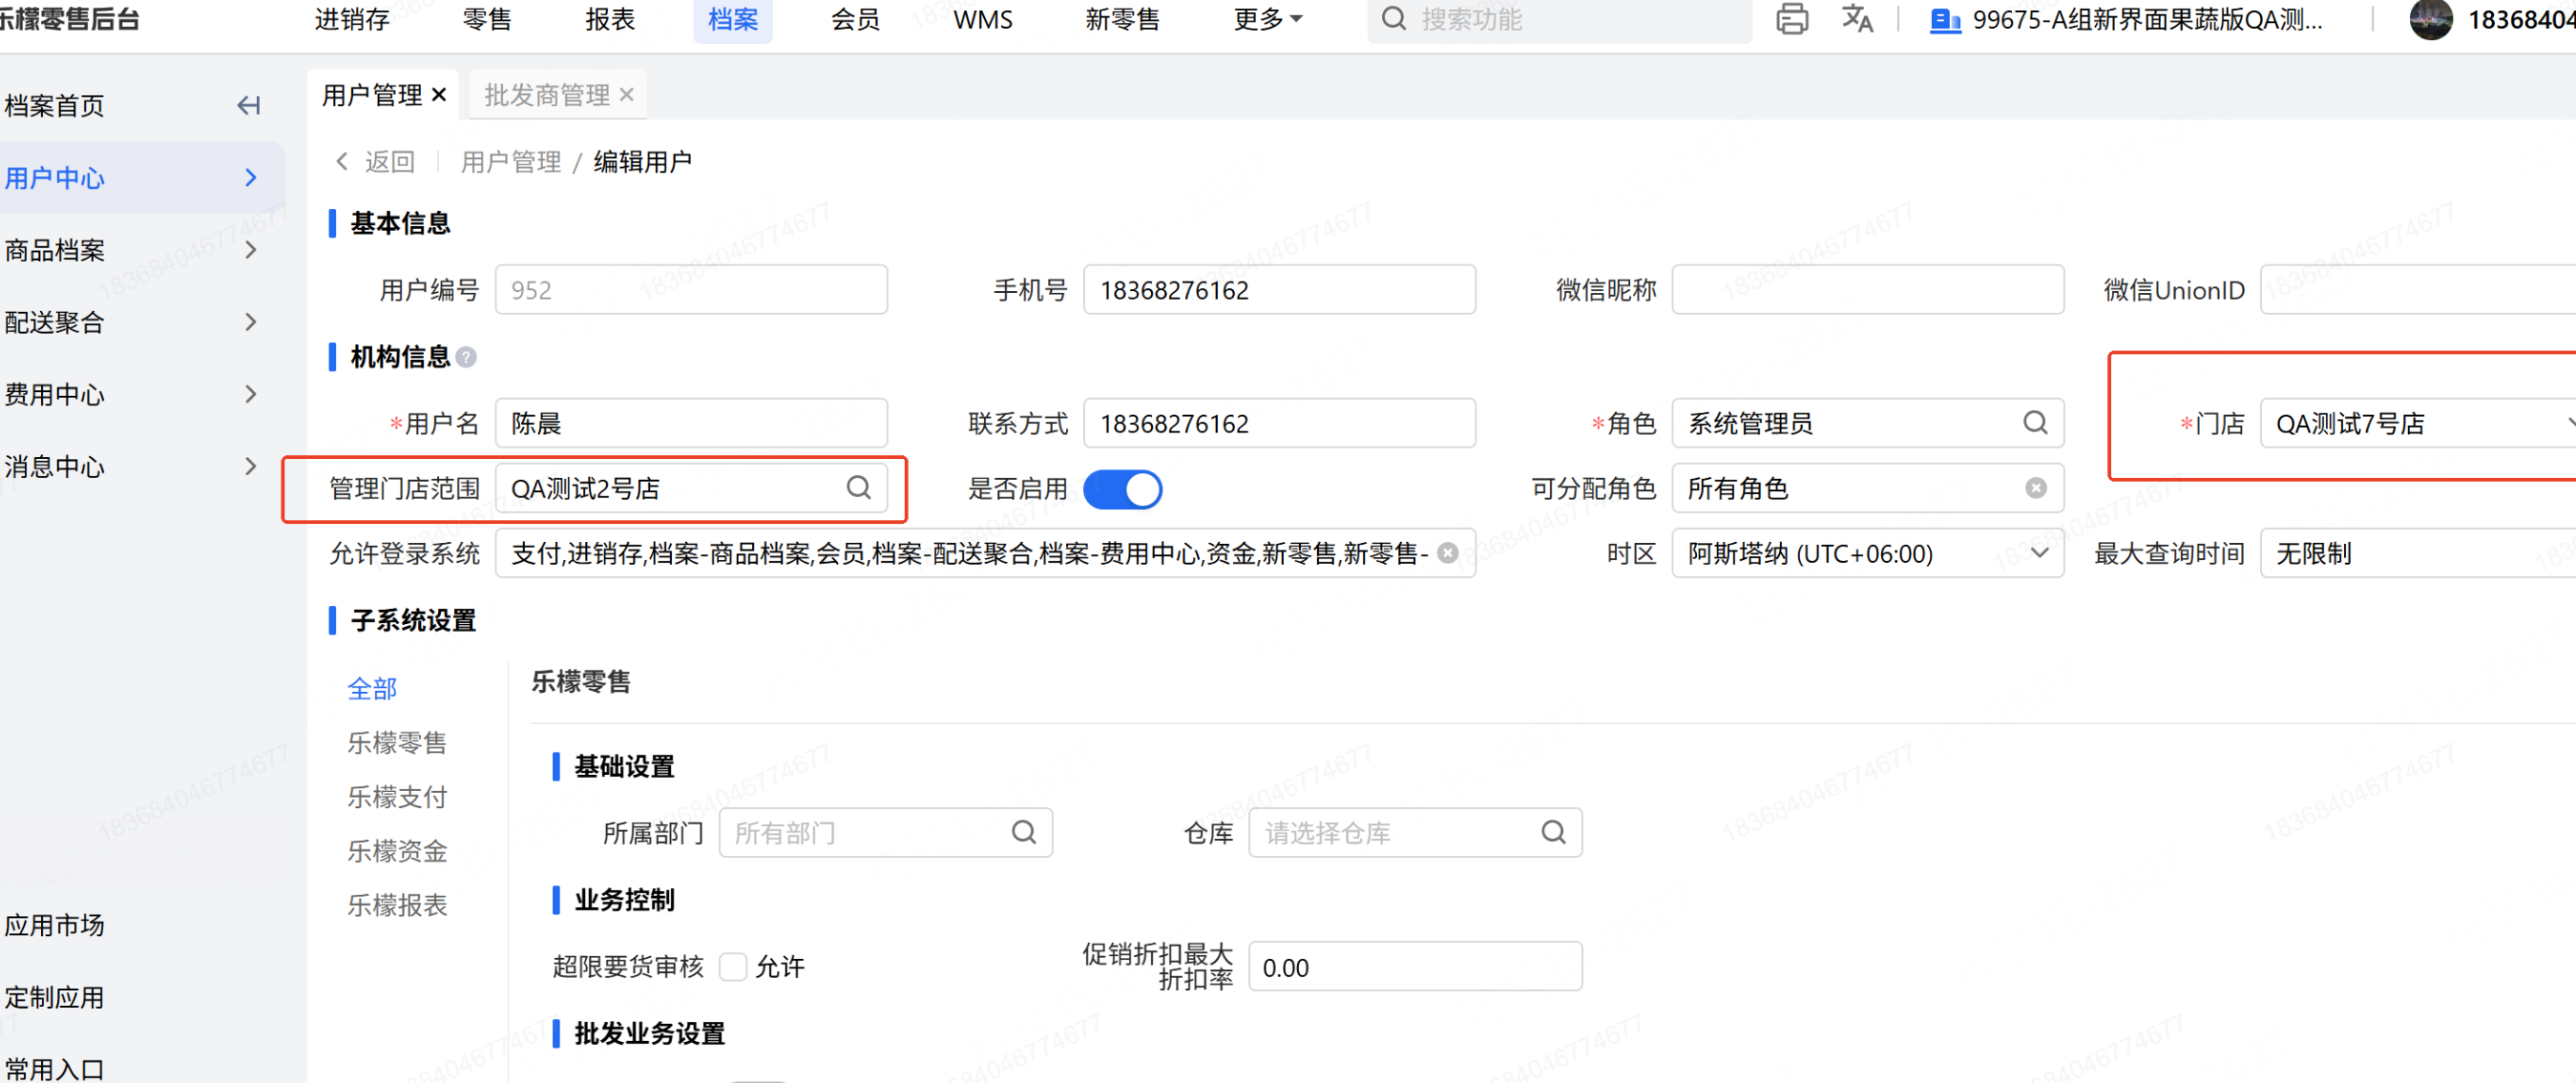Expand the 更多 menu in top navigation
Image resolution: width=2576 pixels, height=1083 pixels.
point(1267,19)
